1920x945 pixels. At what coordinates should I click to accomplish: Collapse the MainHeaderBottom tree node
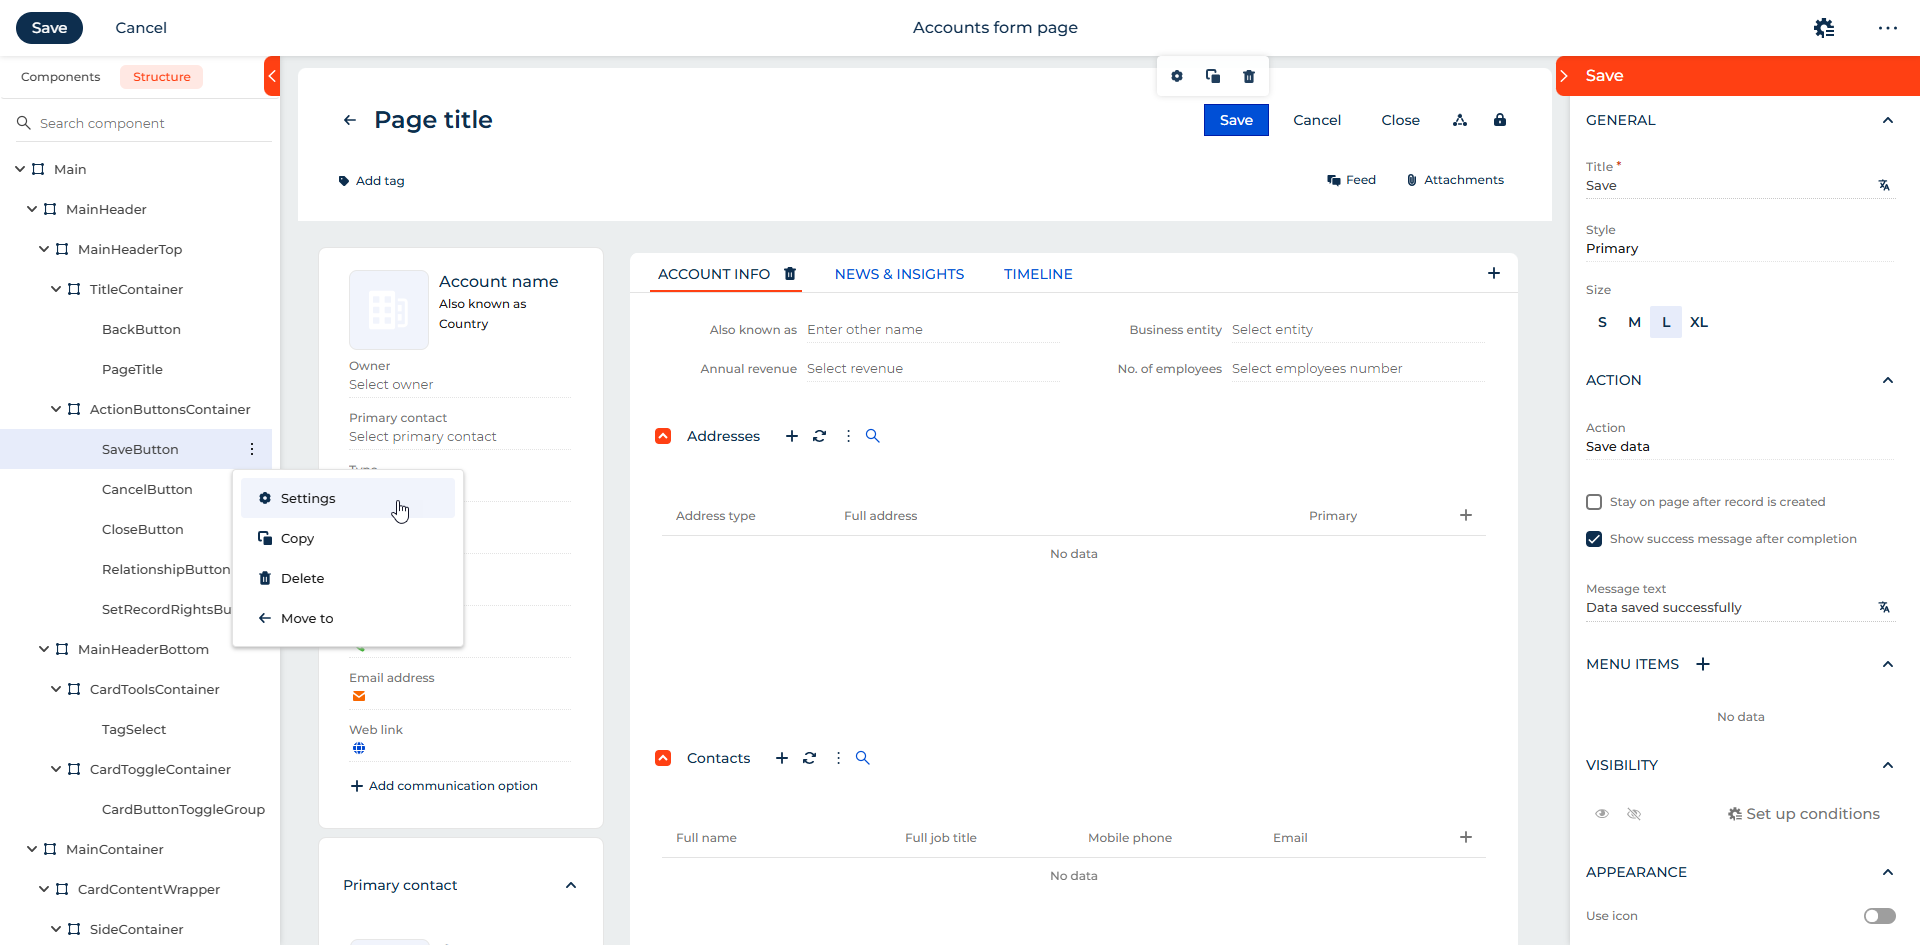click(44, 649)
